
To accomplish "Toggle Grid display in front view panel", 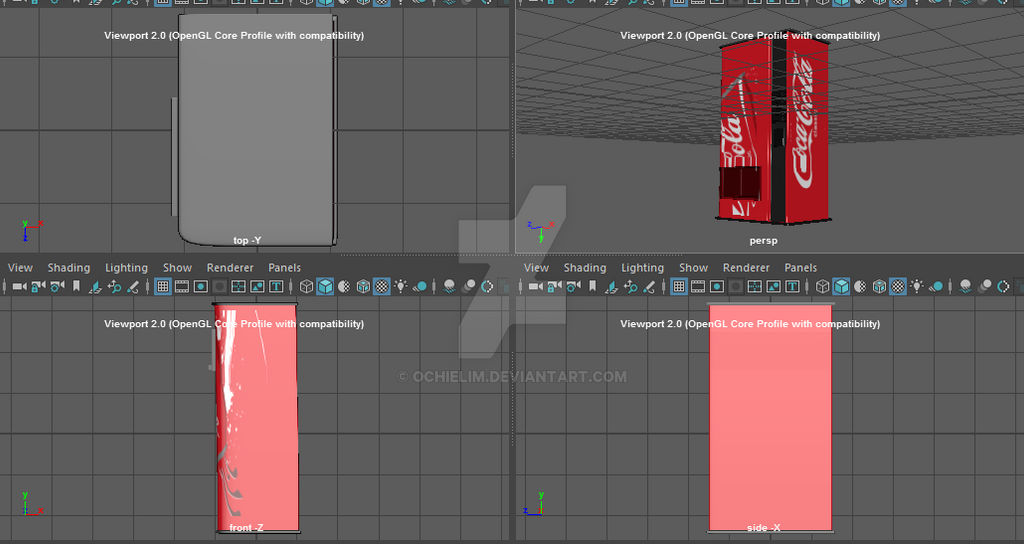I will [x=163, y=286].
